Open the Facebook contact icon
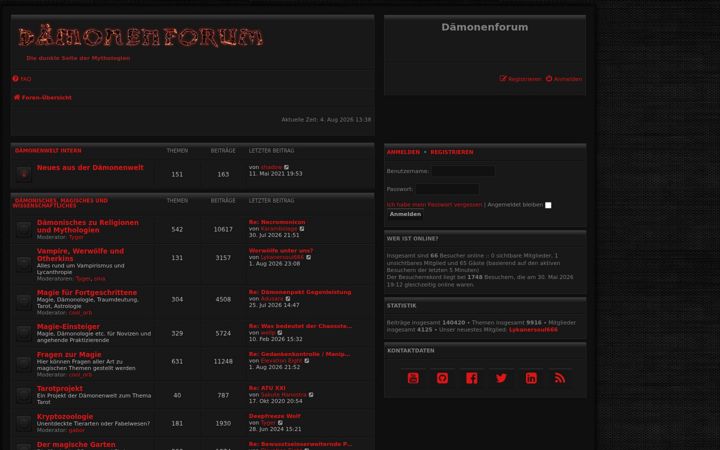This screenshot has width=720, height=450. coord(472,378)
